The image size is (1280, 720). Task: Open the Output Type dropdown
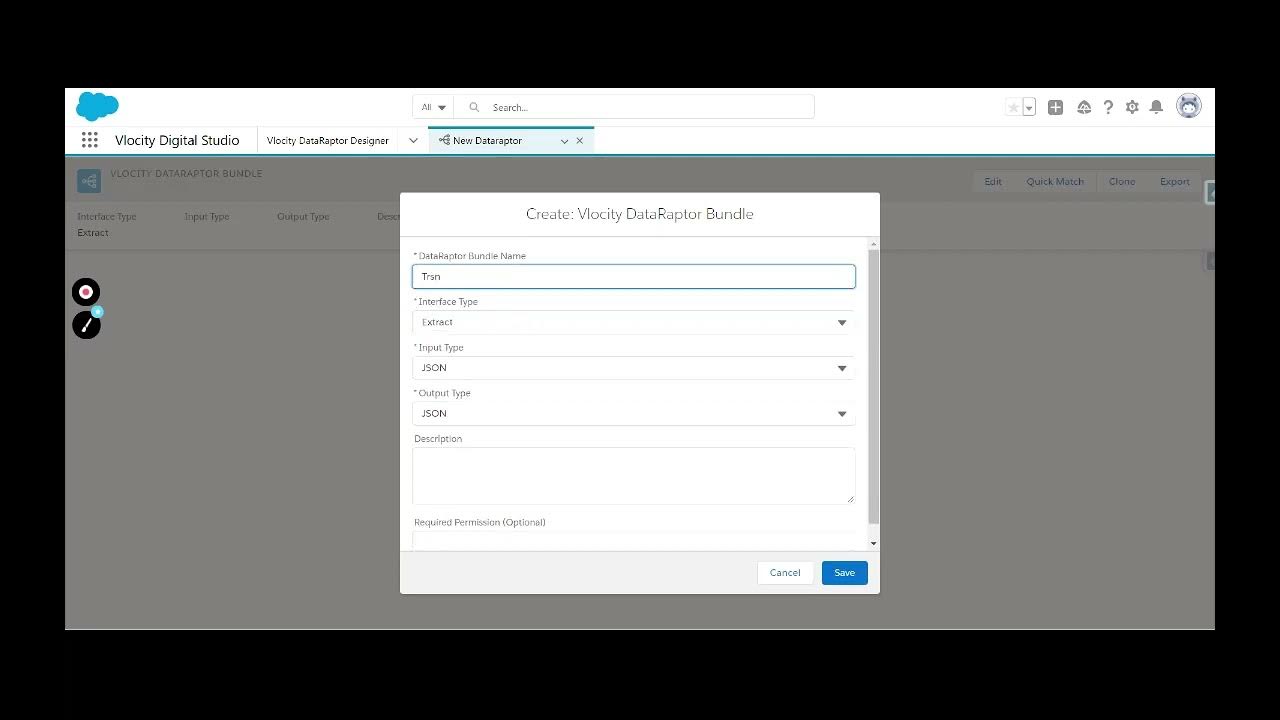click(x=634, y=413)
